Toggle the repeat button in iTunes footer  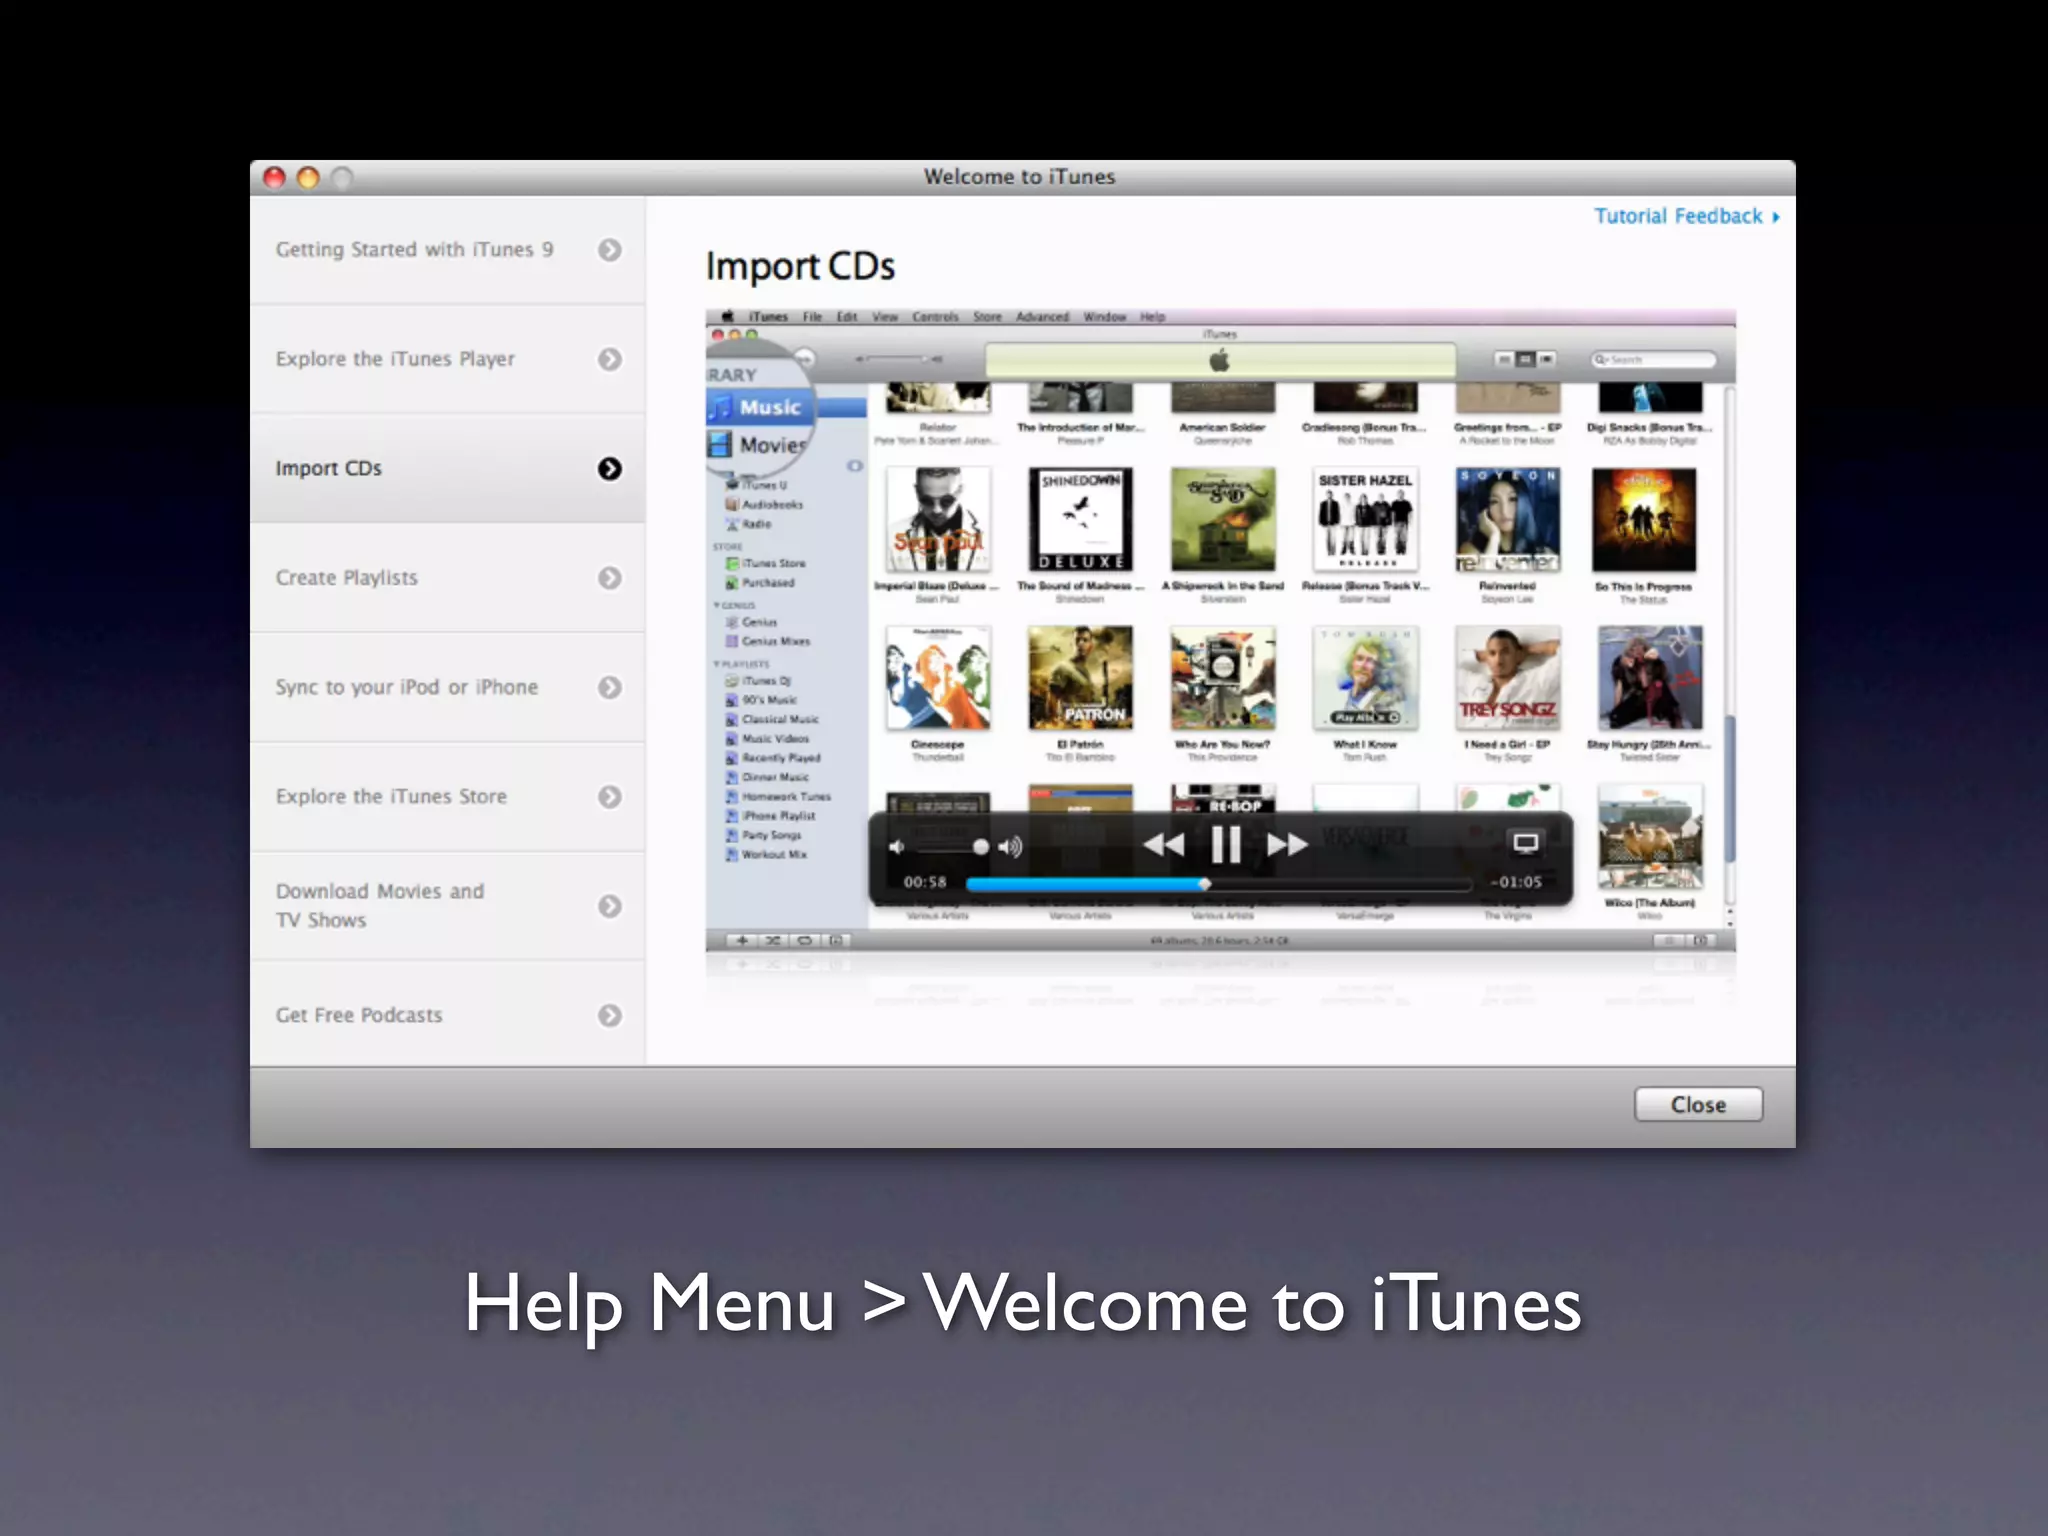click(x=804, y=940)
